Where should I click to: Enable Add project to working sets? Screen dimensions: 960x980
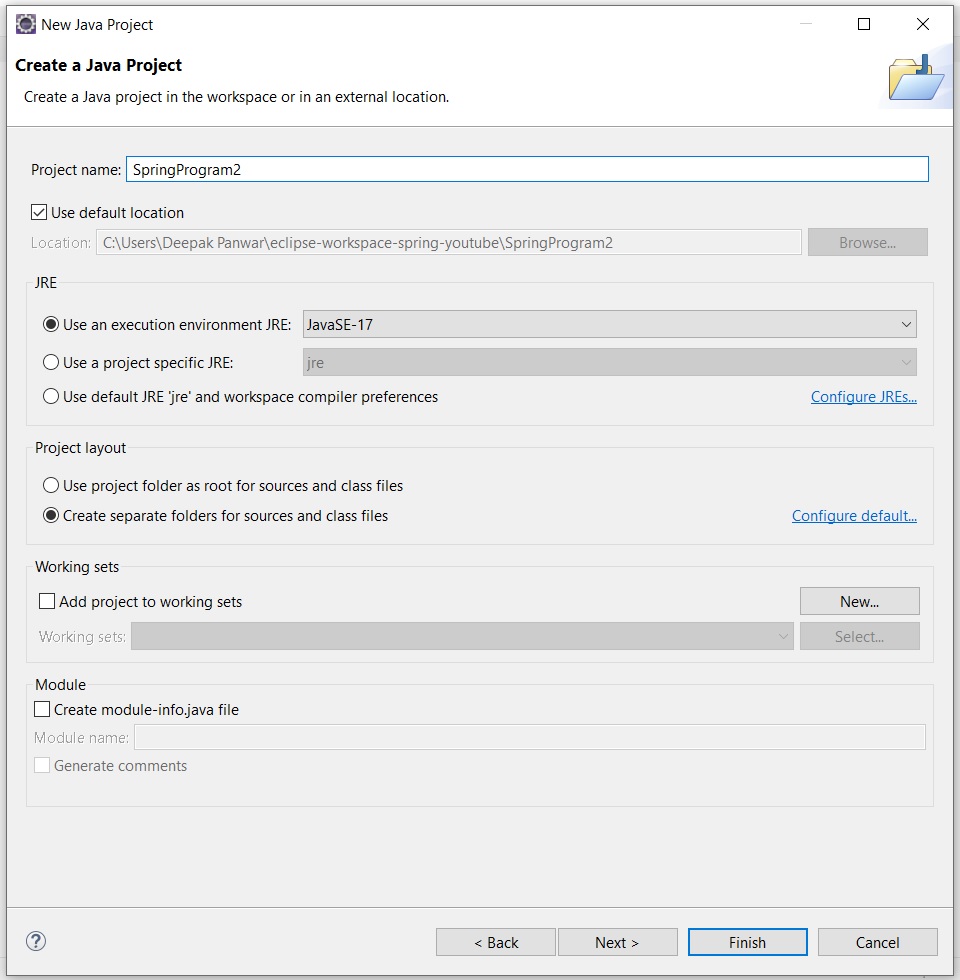47,601
